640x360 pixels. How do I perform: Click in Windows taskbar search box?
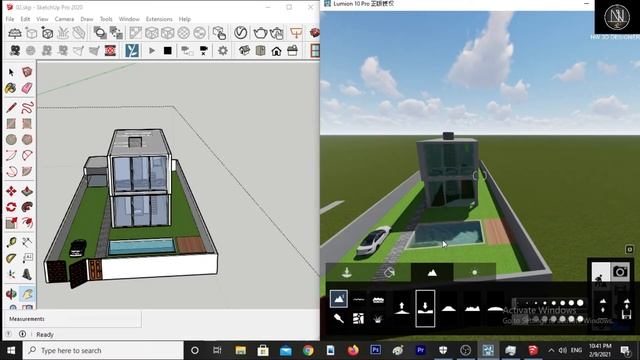(x=103, y=351)
